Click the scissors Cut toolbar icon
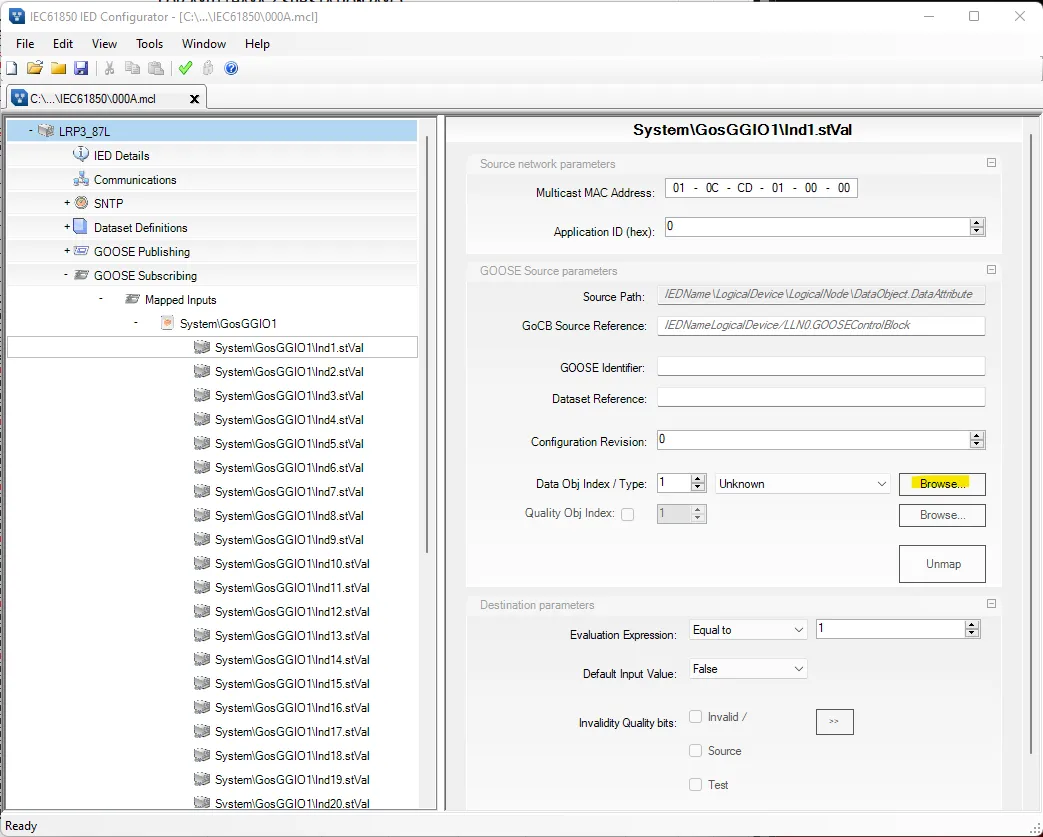Screen dimensions: 1043x837 pos(110,68)
